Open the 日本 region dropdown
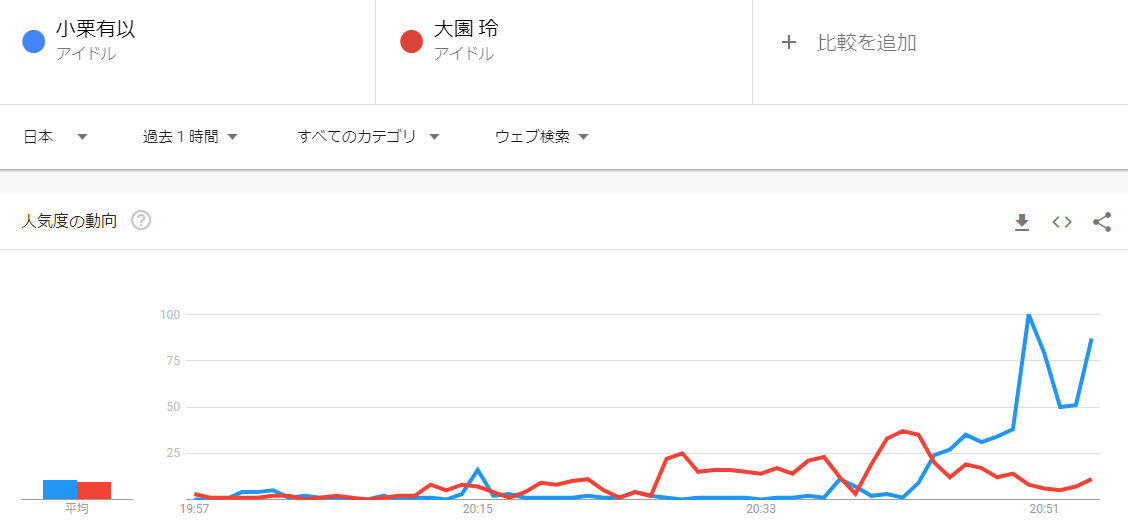 tap(55, 137)
